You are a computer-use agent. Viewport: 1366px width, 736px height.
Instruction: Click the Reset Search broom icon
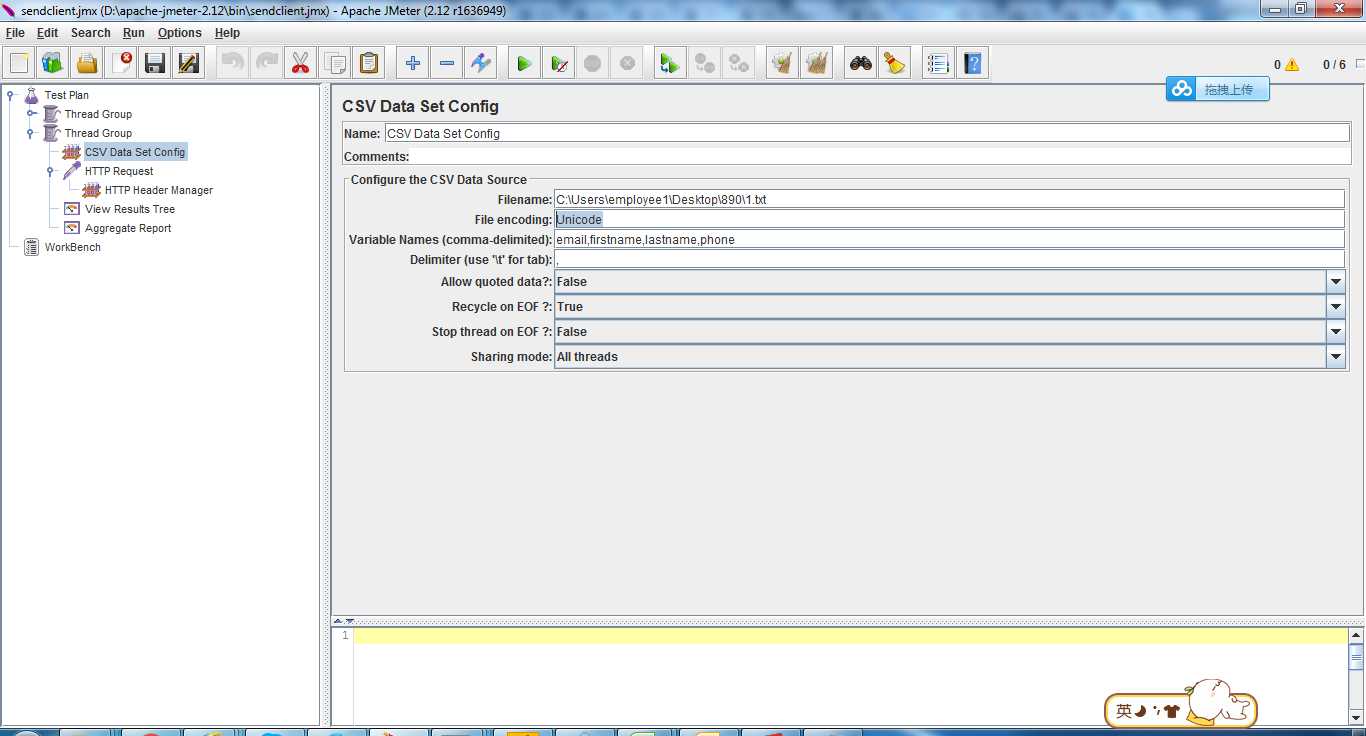point(894,63)
